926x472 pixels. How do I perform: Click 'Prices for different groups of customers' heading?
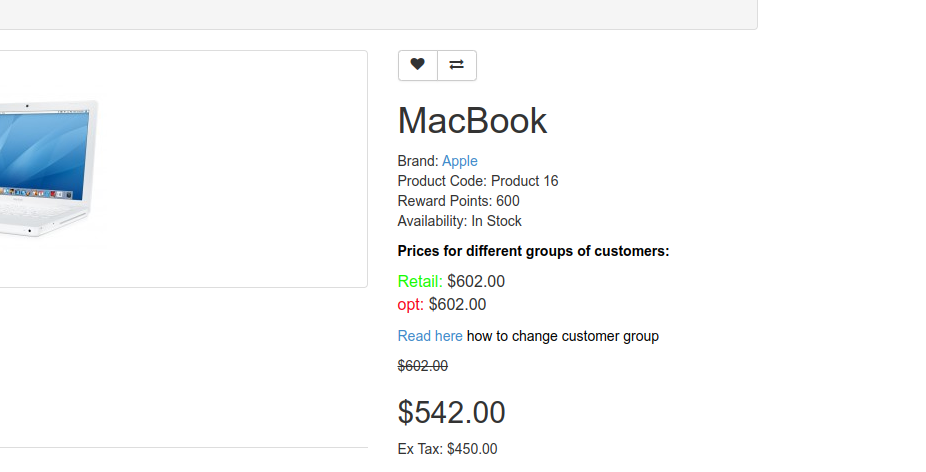[x=533, y=251]
